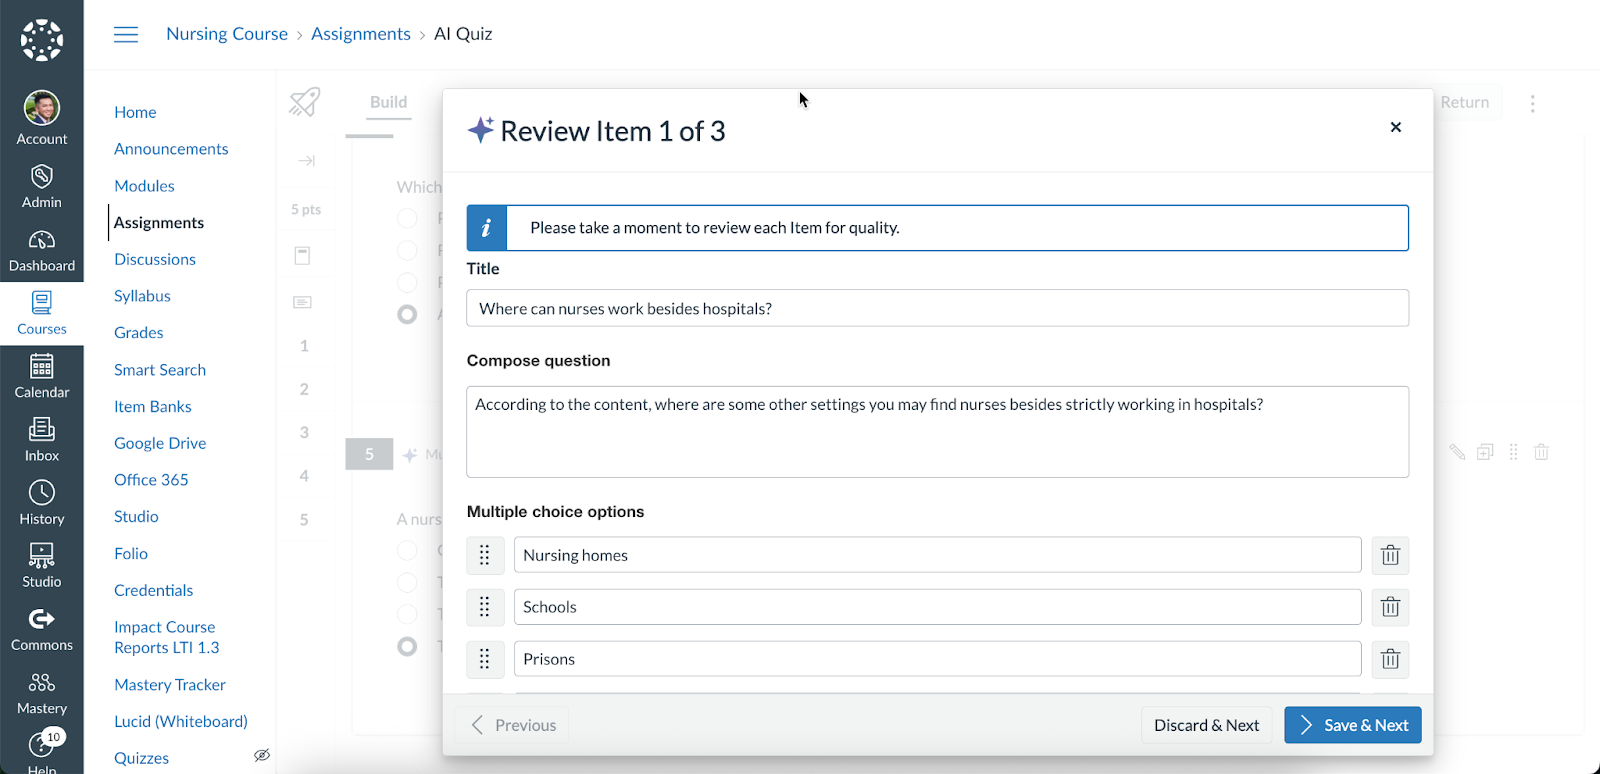Toggle the course navigation hamburger menu
1600x774 pixels.
pos(126,35)
